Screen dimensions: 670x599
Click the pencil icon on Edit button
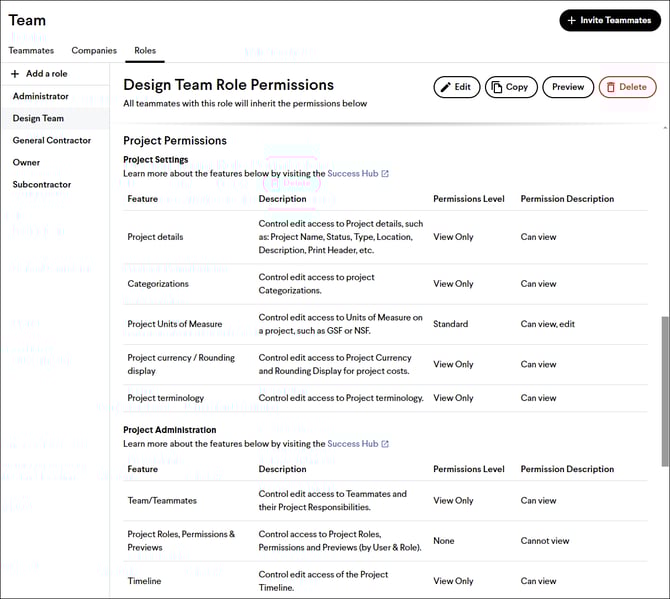[x=445, y=87]
